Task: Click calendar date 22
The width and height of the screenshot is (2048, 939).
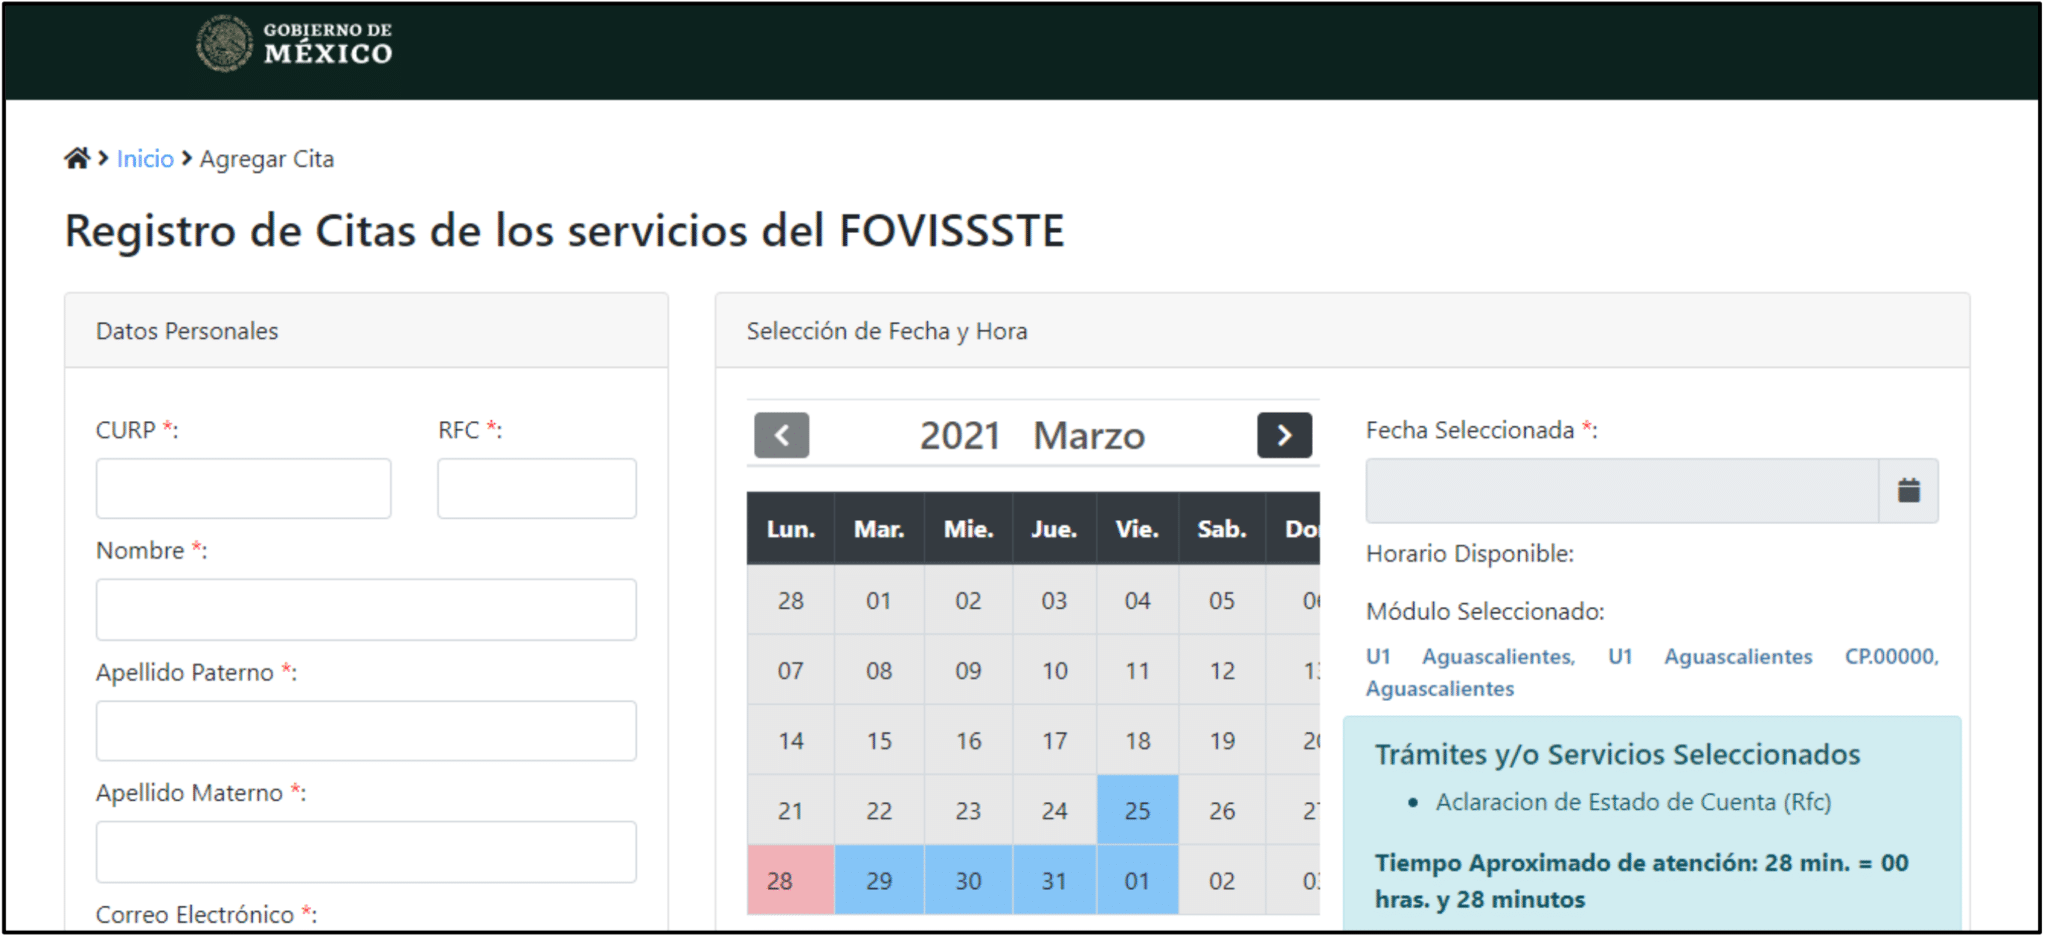Action: 879,810
